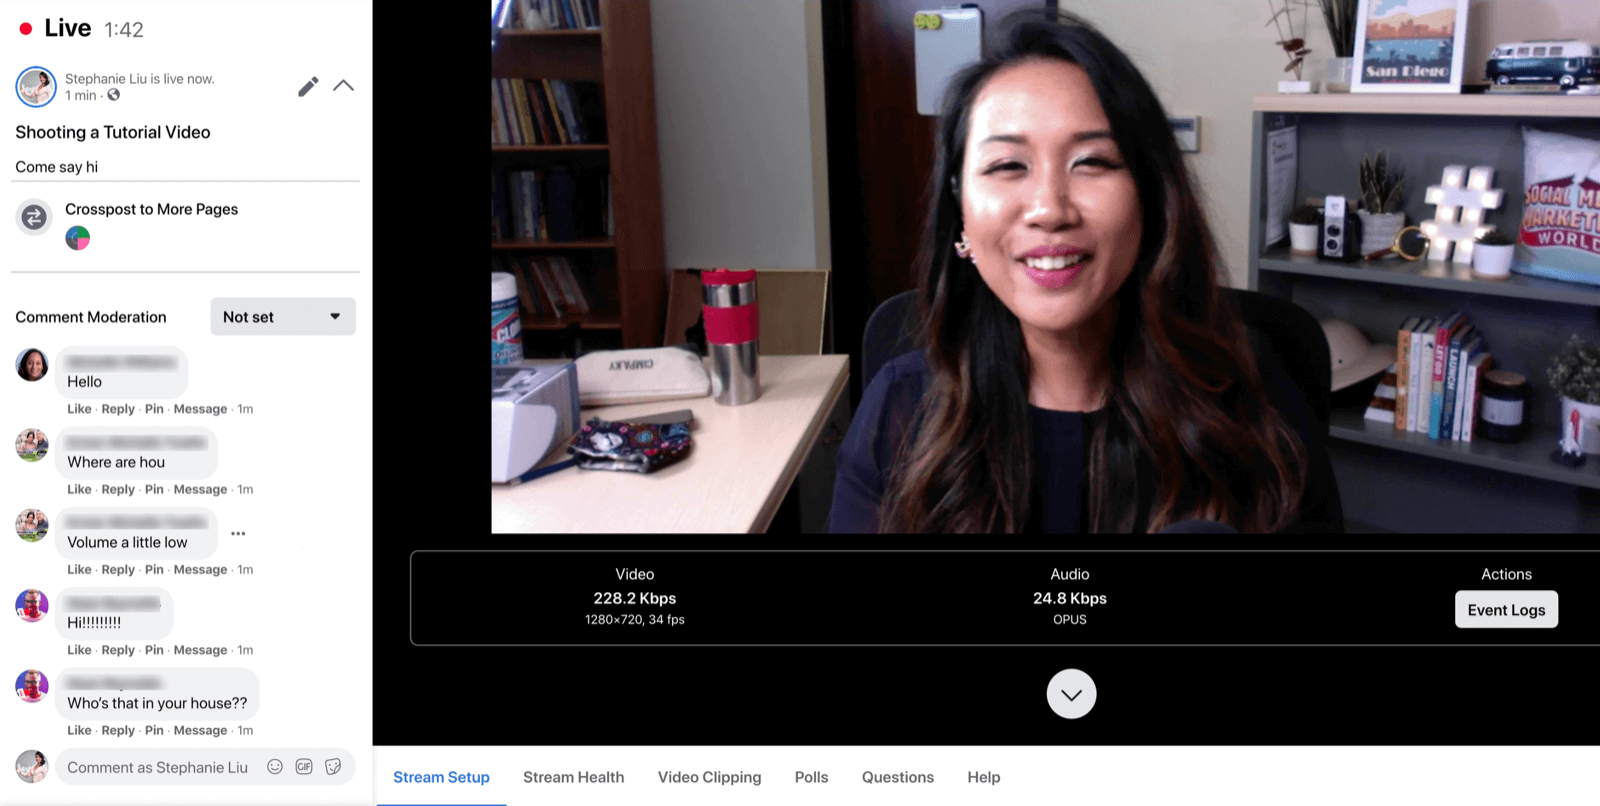Like the "Hi!!!!!!!!!" comment
1600x806 pixels.
pos(79,650)
